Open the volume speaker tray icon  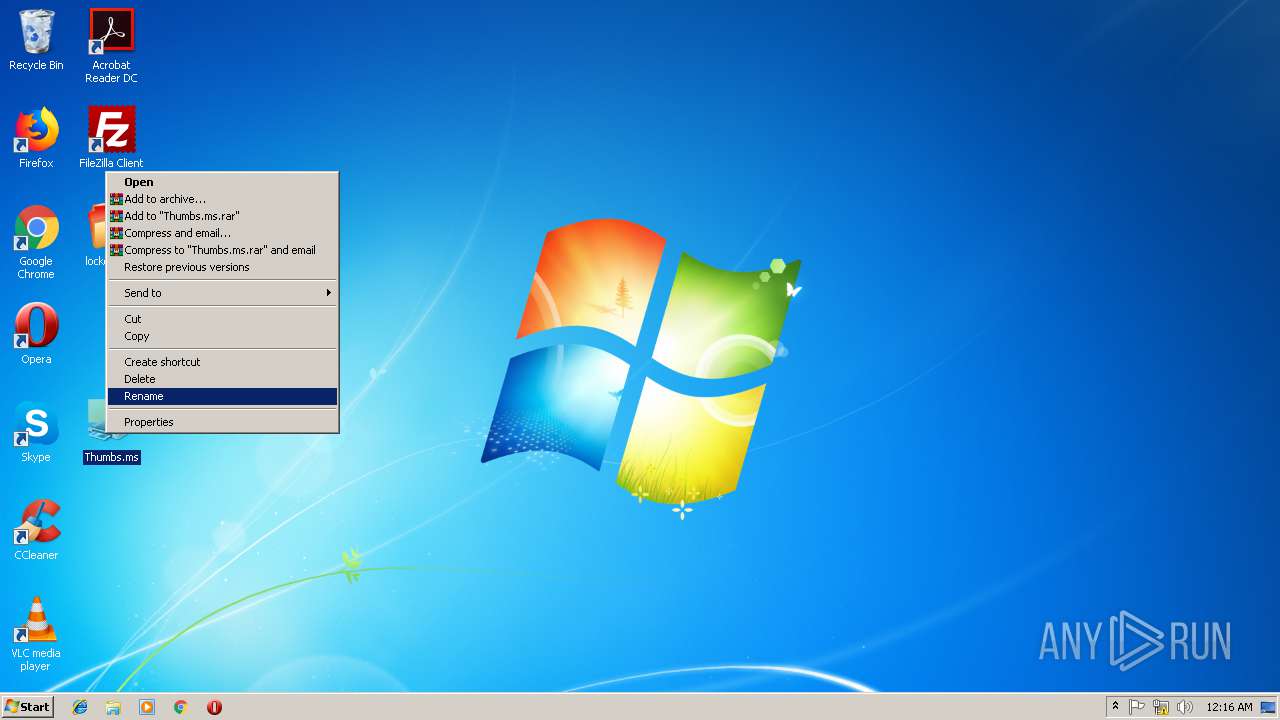pos(1185,707)
